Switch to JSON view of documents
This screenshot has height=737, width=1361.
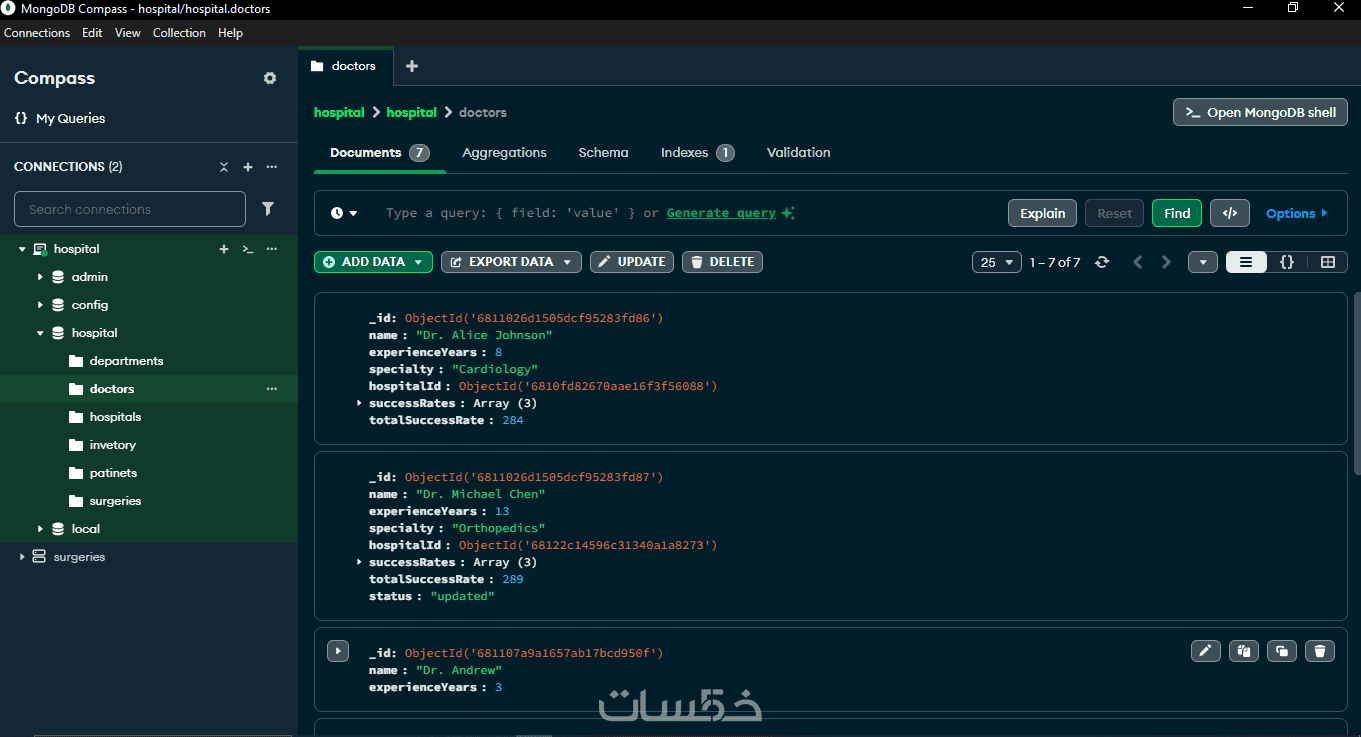tap(1287, 262)
